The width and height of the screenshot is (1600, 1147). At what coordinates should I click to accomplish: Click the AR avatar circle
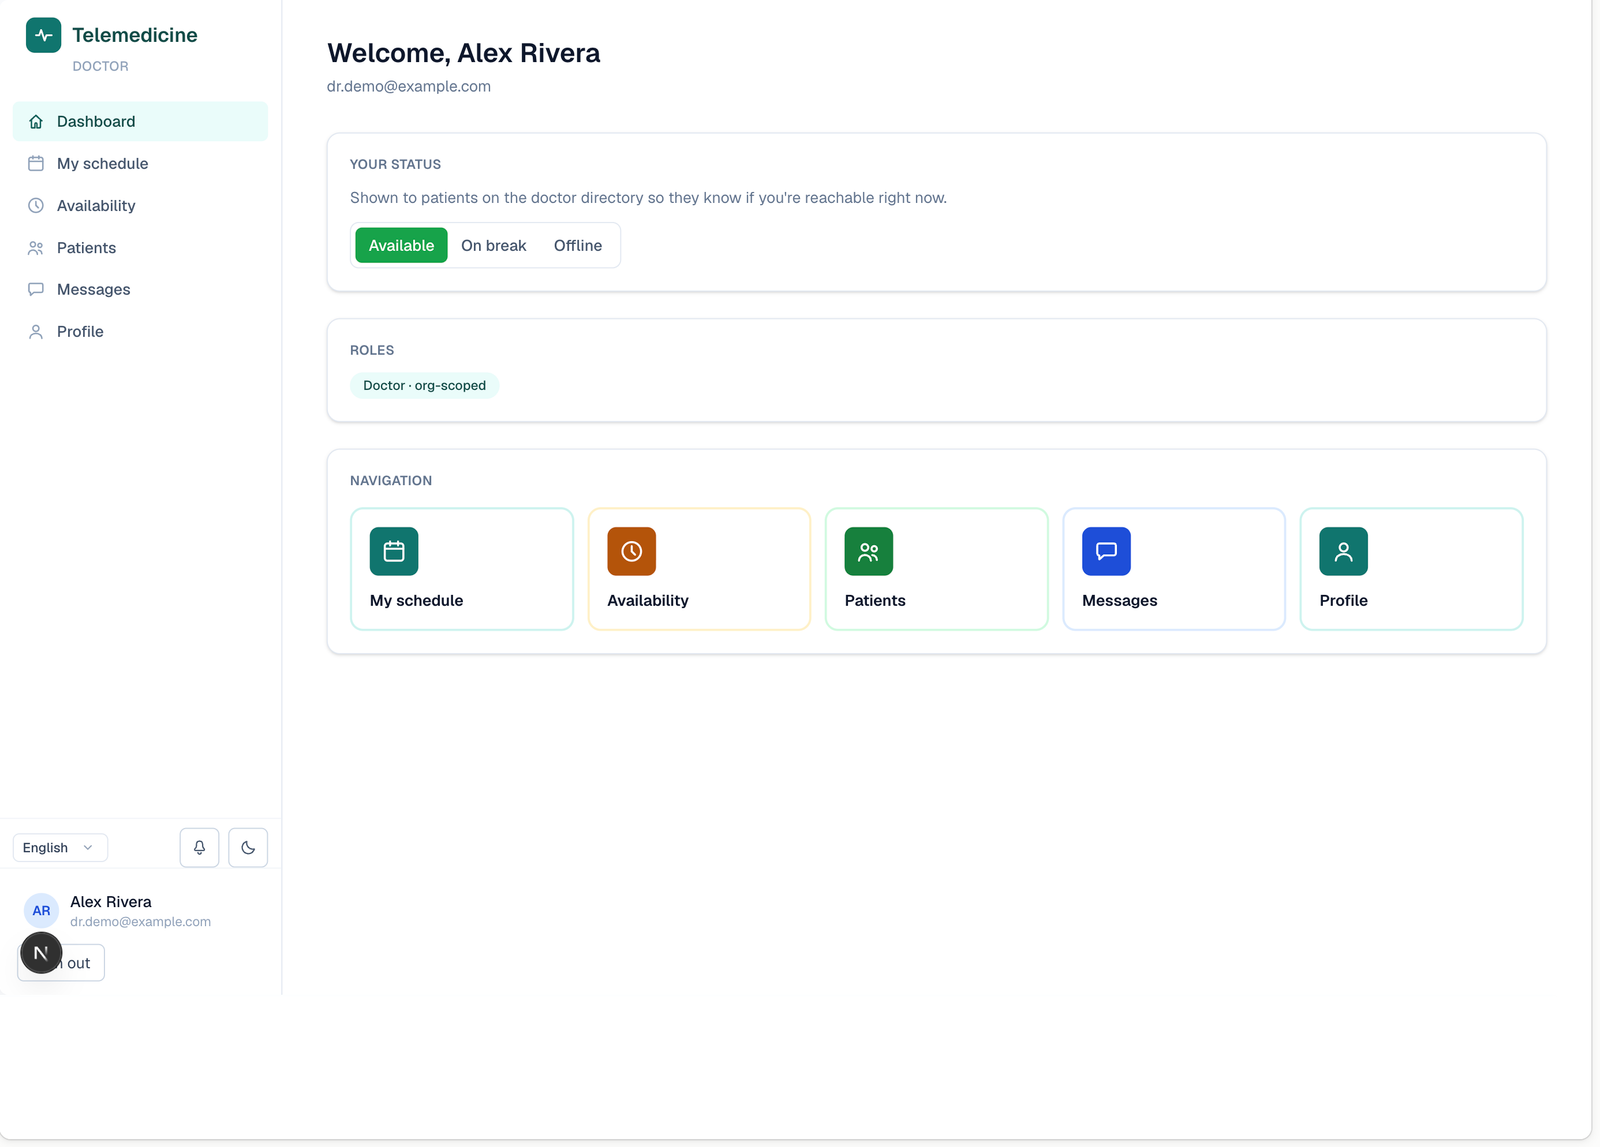[x=41, y=910]
